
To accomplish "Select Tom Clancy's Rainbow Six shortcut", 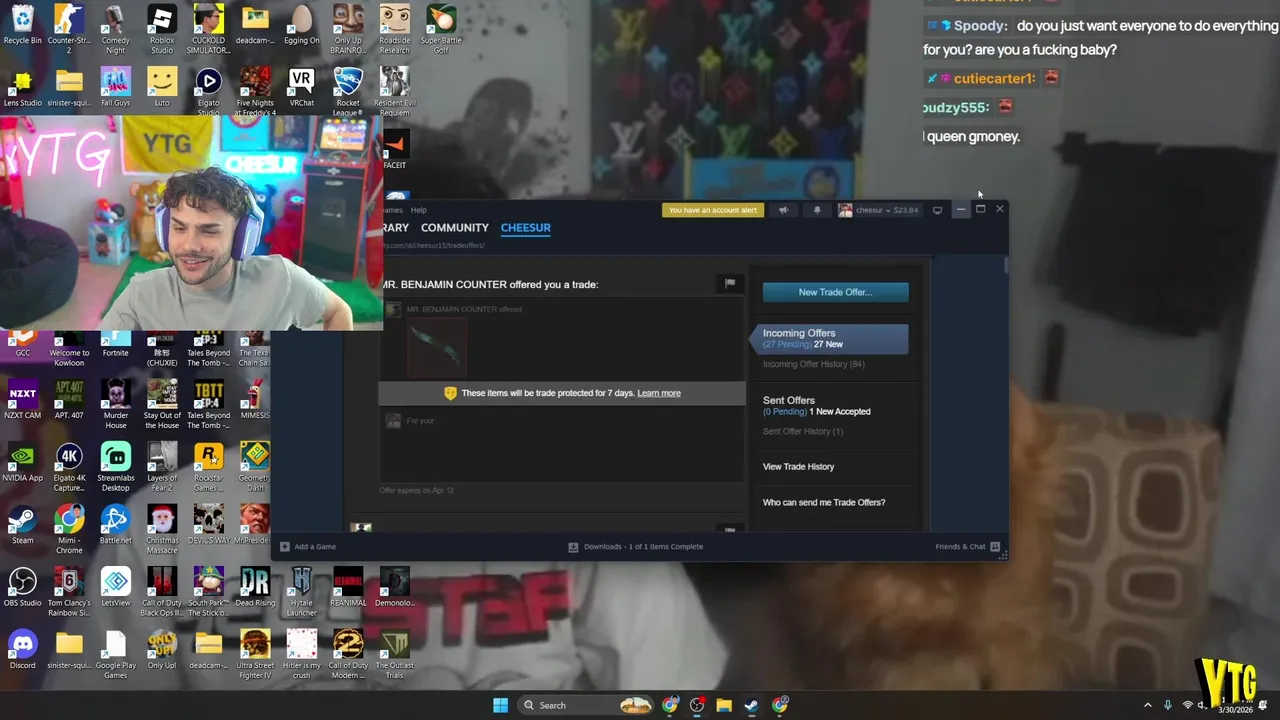I will pos(69,591).
